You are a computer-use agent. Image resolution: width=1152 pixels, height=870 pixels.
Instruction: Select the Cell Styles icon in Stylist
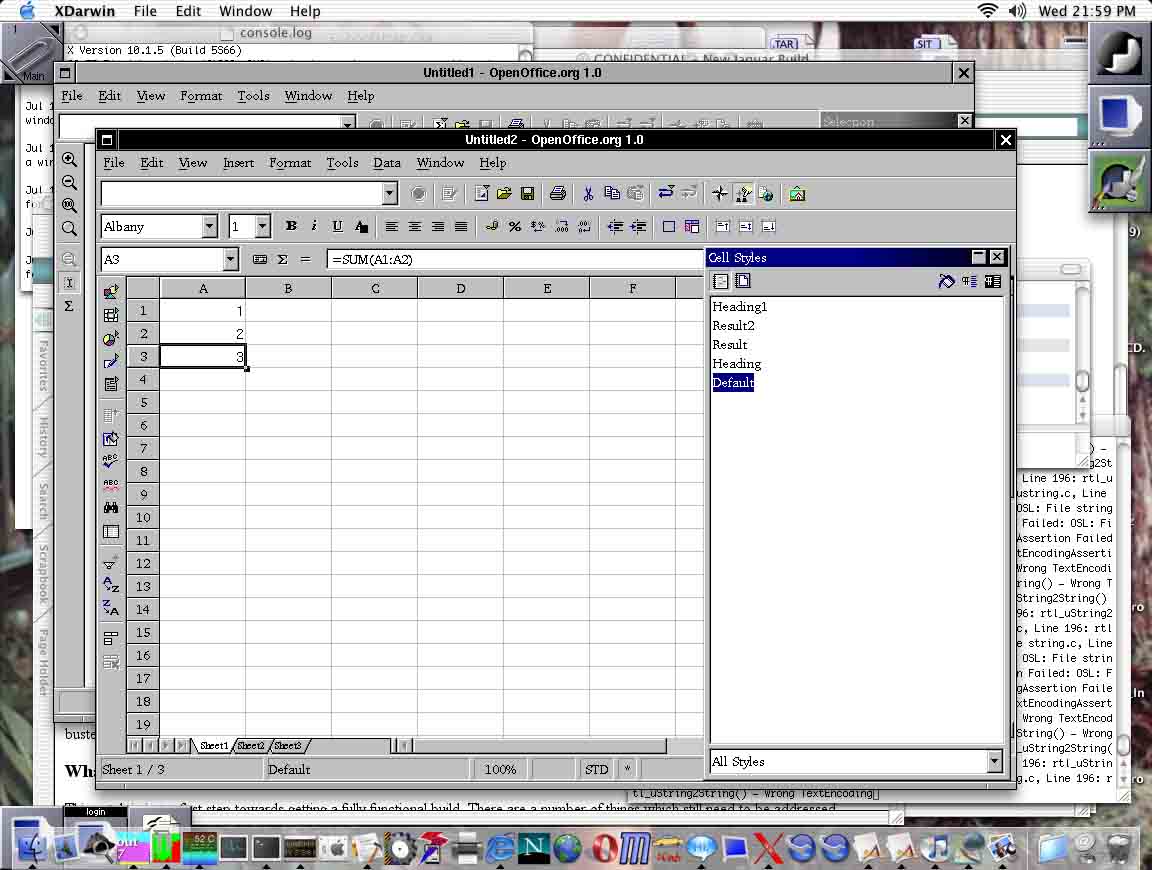720,281
